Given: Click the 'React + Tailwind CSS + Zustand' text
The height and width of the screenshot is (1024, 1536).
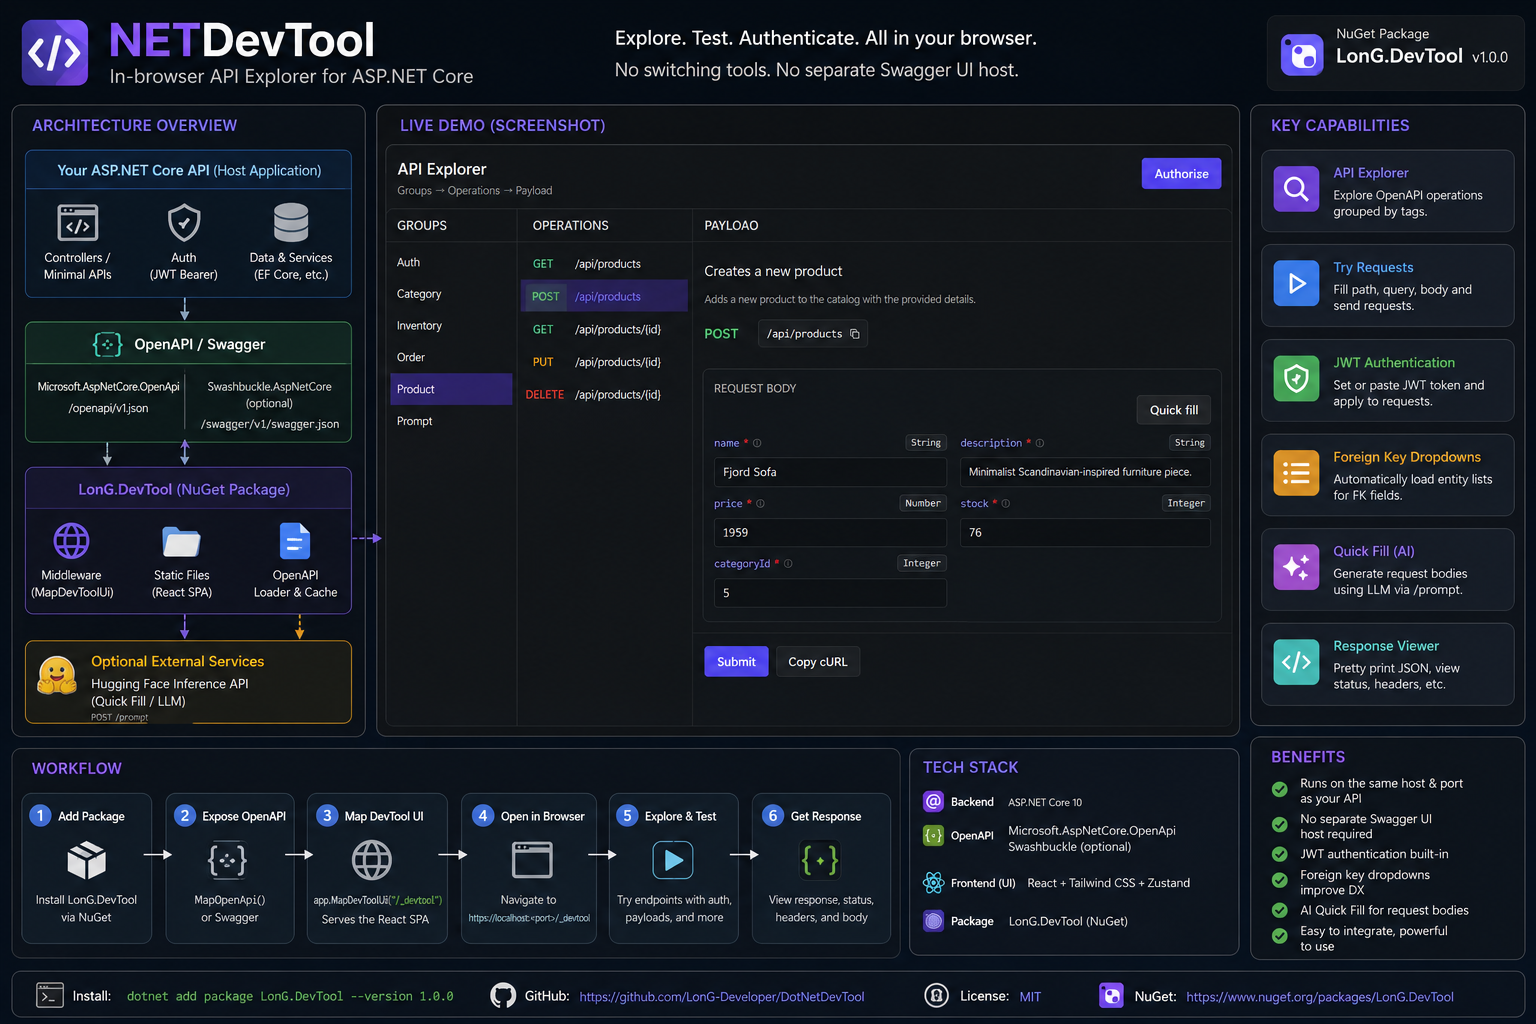Looking at the screenshot, I should [1108, 883].
